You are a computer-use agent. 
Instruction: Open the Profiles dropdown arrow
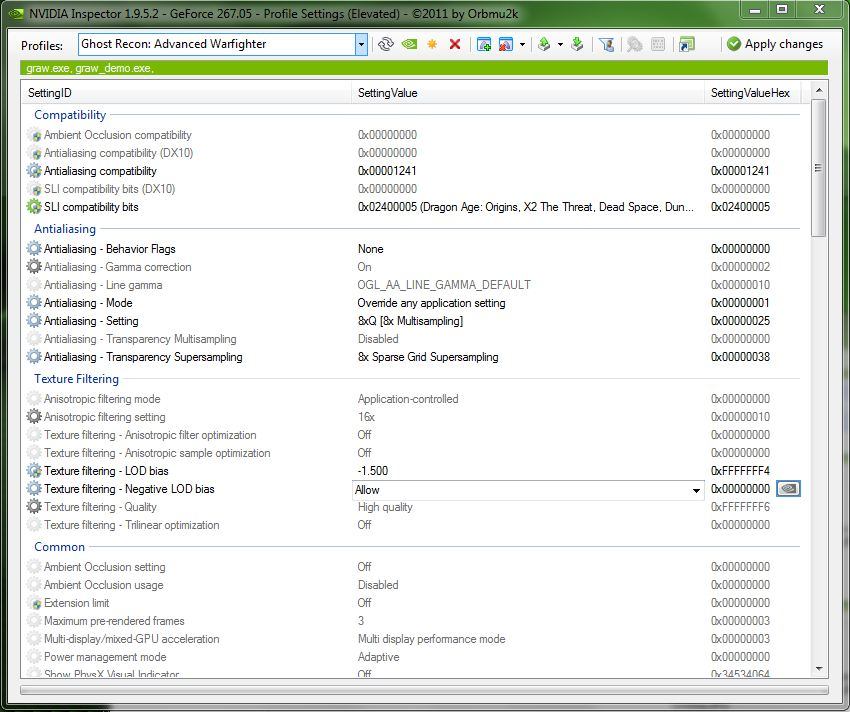coord(361,44)
